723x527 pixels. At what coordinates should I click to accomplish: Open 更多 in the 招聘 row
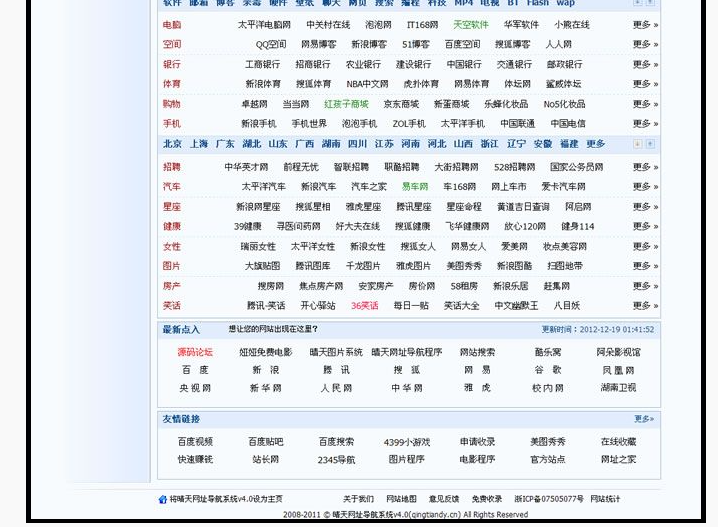[645, 167]
